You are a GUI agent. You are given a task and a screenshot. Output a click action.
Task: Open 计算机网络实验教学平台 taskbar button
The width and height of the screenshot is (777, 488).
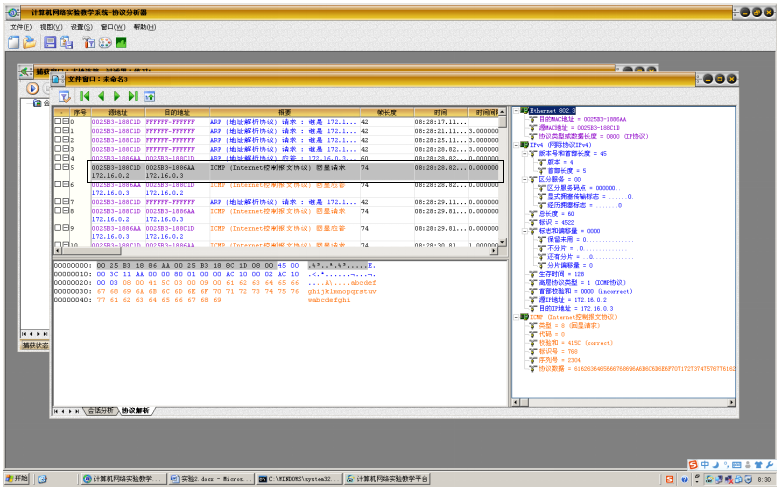[x=387, y=479]
